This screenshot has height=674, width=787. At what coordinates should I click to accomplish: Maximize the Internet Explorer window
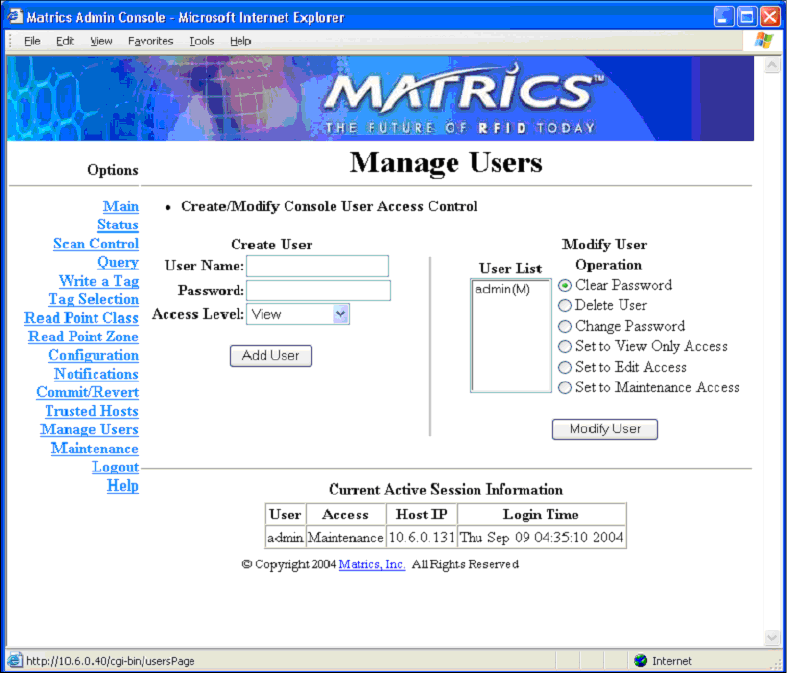[746, 17]
